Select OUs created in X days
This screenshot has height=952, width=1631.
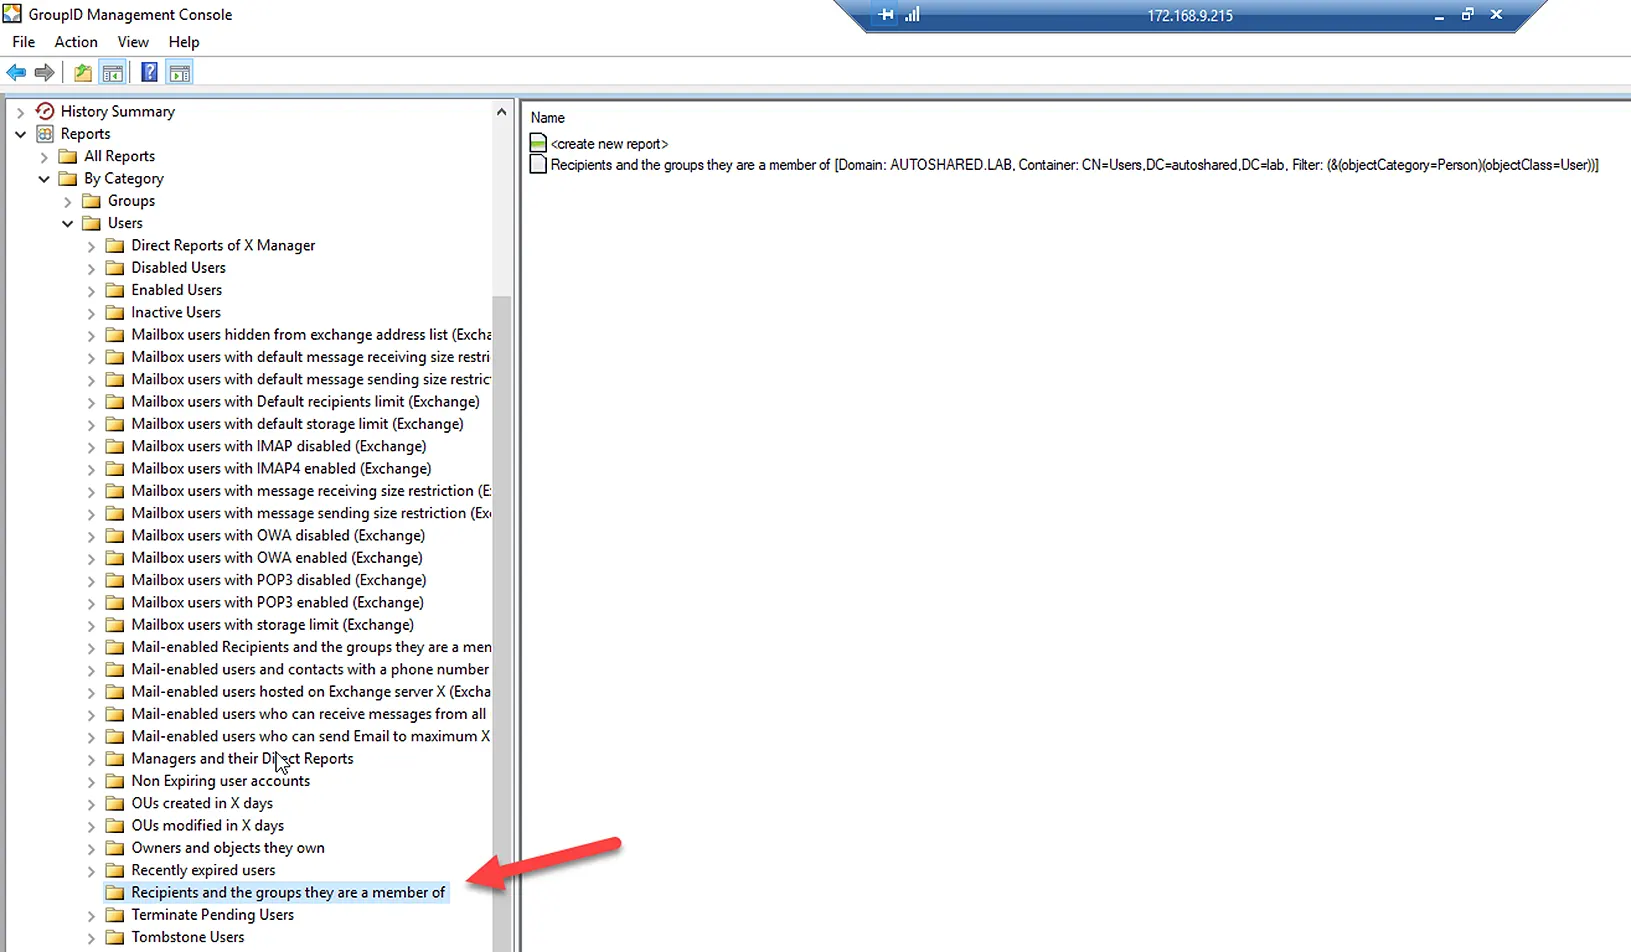(202, 803)
